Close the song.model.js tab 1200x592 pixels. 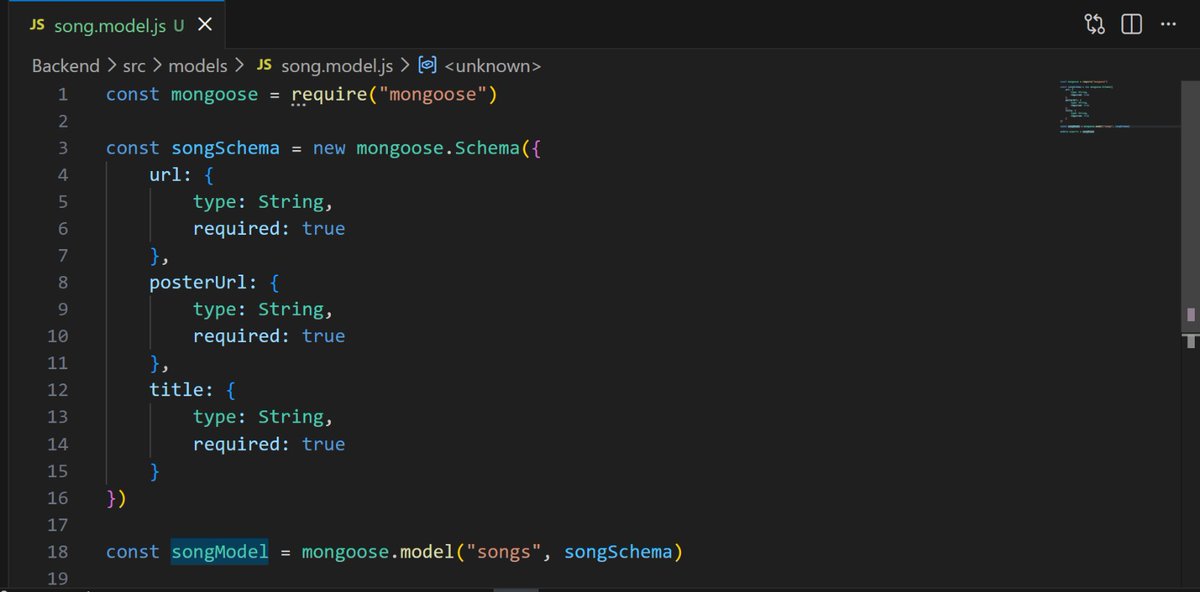pyautogui.click(x=205, y=26)
